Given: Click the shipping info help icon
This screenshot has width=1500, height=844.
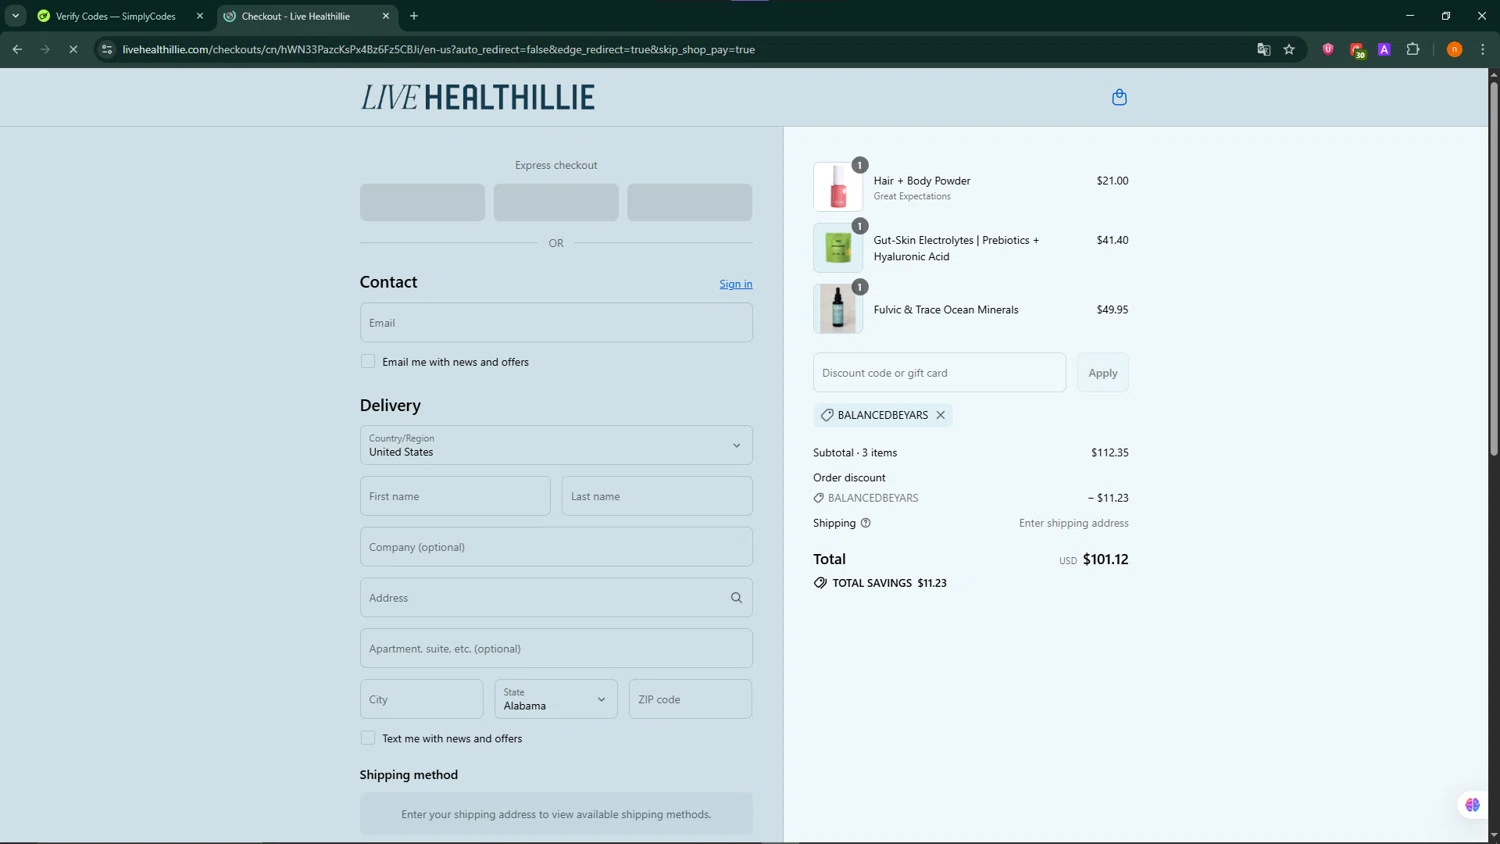Looking at the screenshot, I should pyautogui.click(x=865, y=523).
